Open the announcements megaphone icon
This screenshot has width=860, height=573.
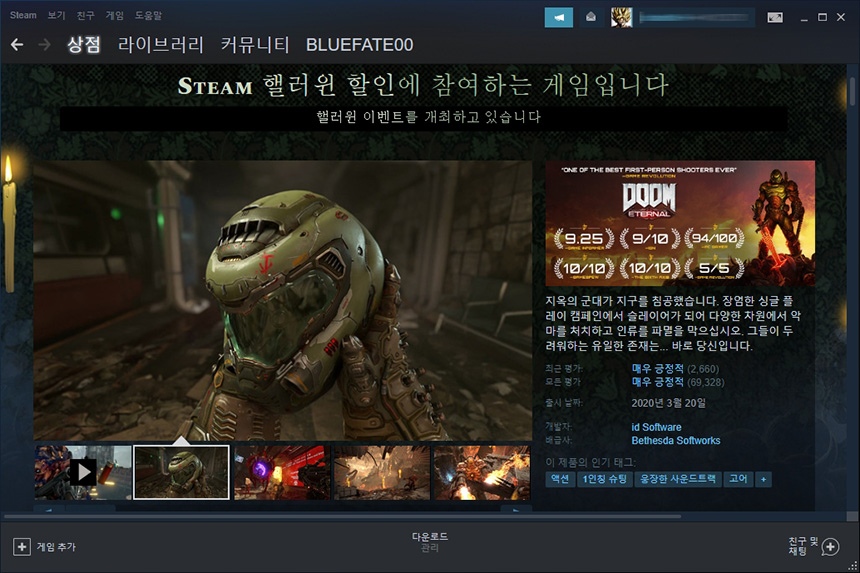pos(558,18)
